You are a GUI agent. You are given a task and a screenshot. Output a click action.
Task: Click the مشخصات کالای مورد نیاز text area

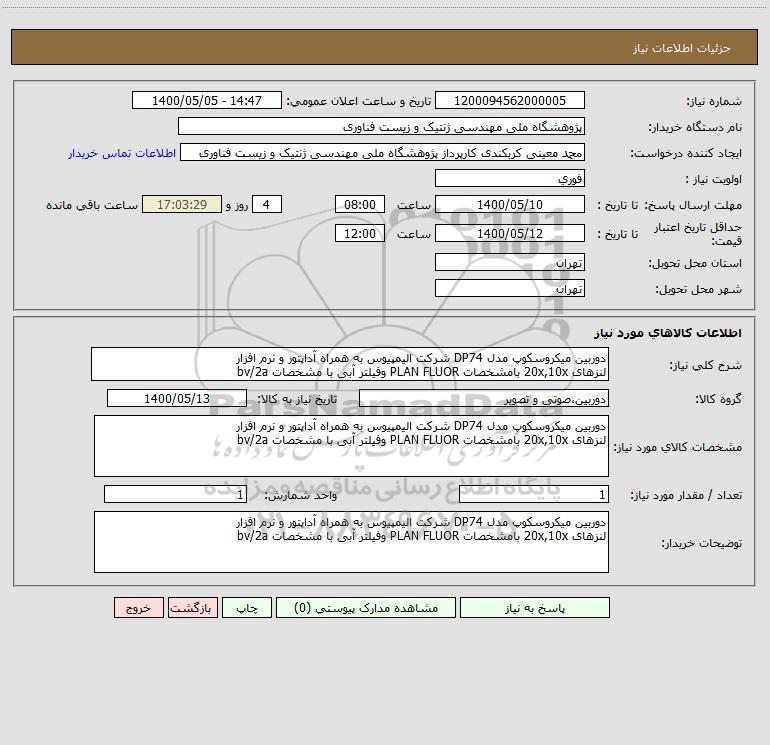(x=351, y=446)
